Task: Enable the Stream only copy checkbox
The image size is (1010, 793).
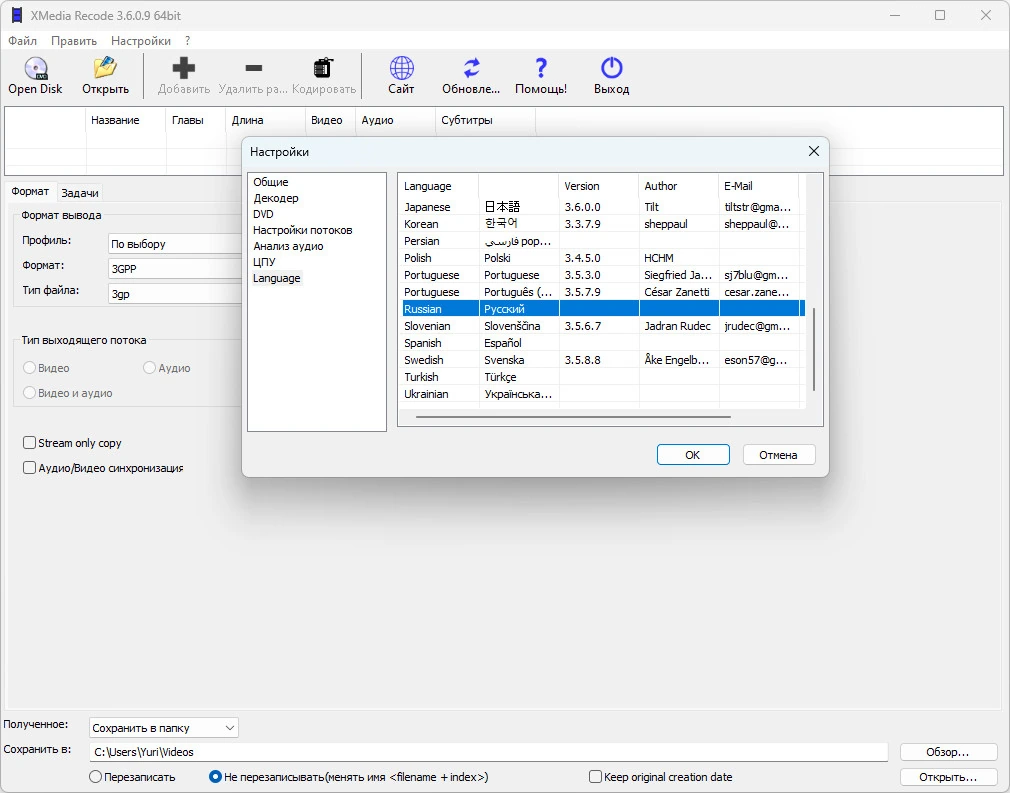Action: [x=29, y=443]
